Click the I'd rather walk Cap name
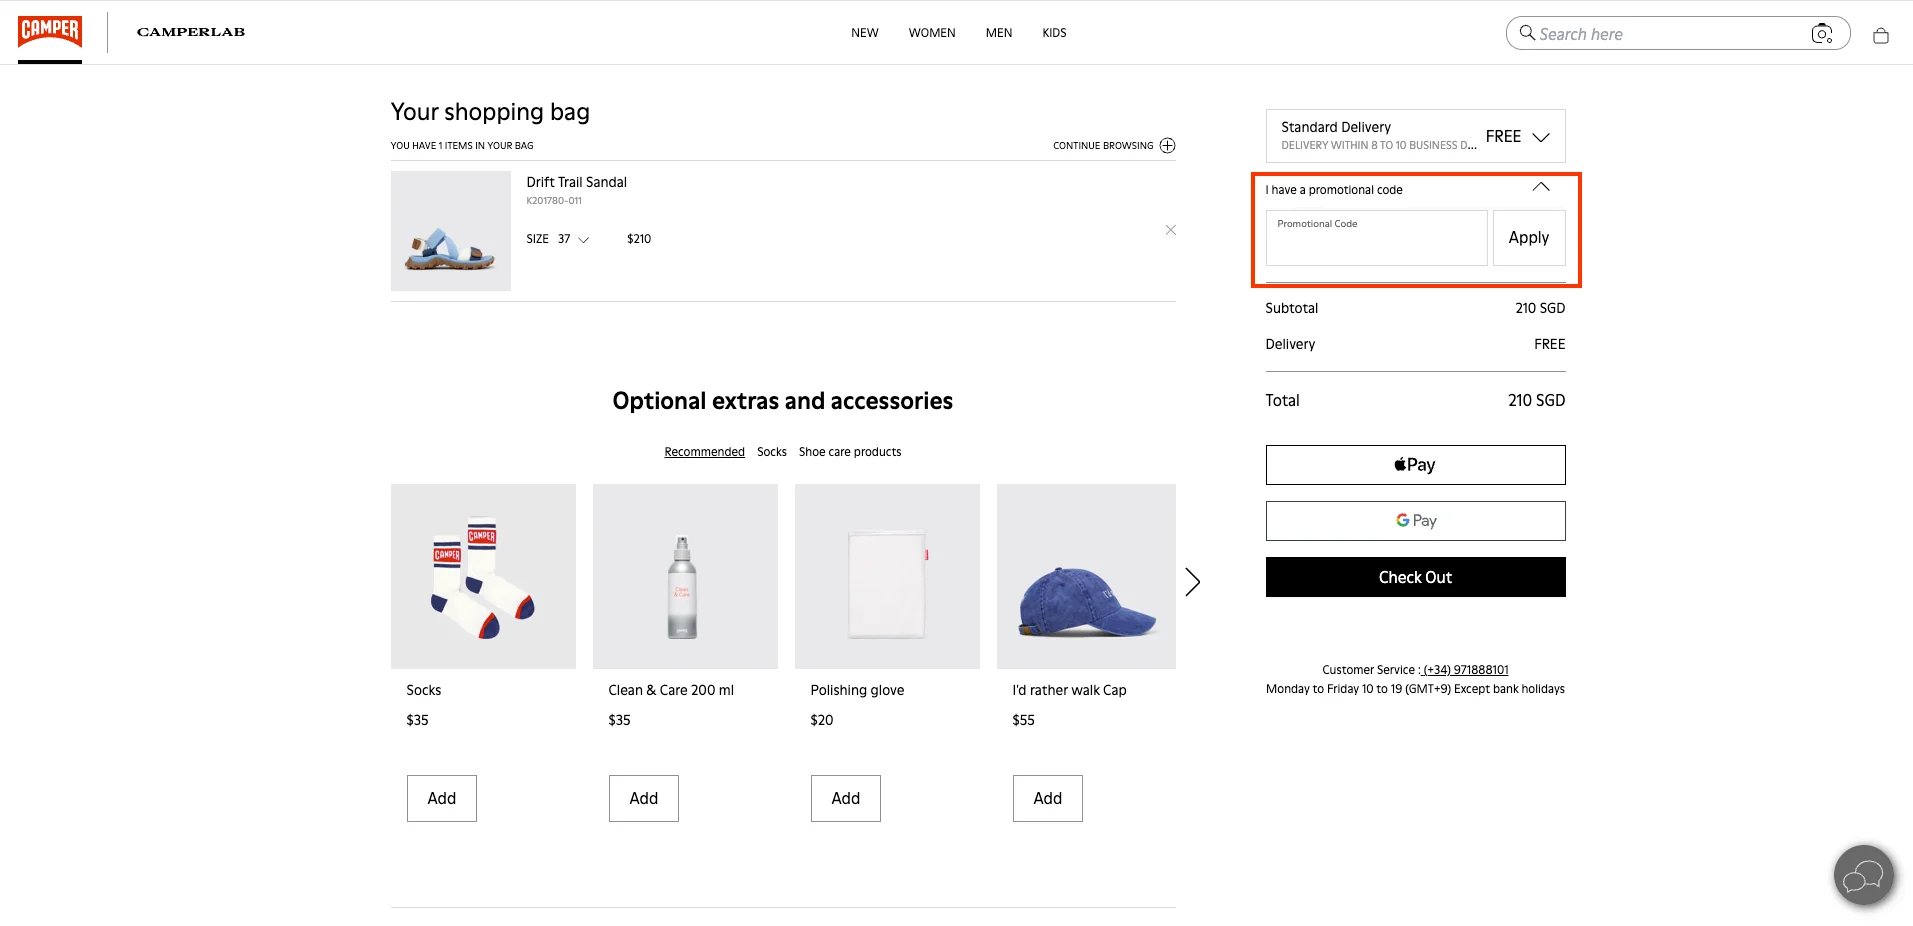The width and height of the screenshot is (1913, 926). pos(1070,690)
